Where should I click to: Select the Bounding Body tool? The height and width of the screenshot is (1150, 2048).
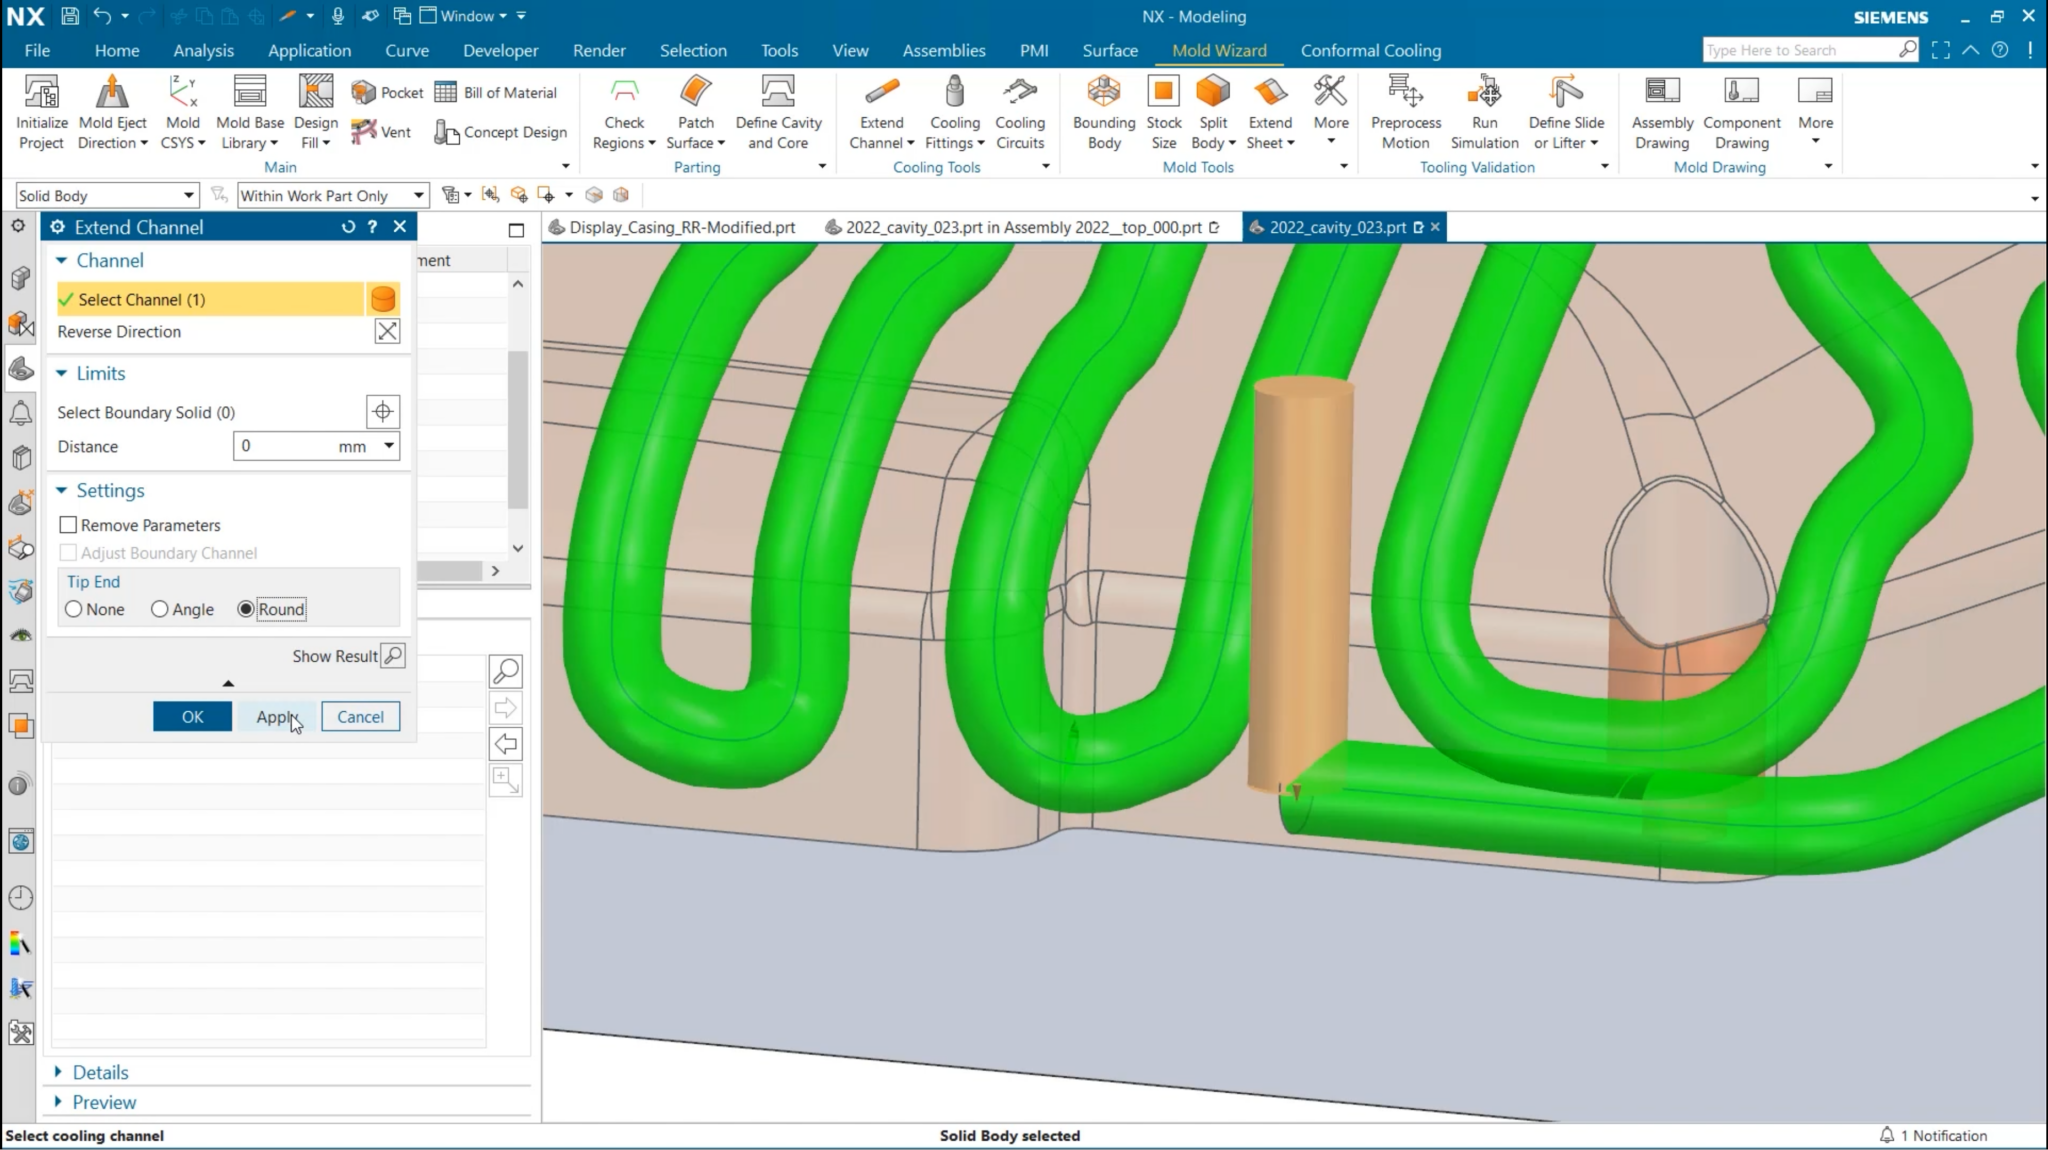[1102, 112]
